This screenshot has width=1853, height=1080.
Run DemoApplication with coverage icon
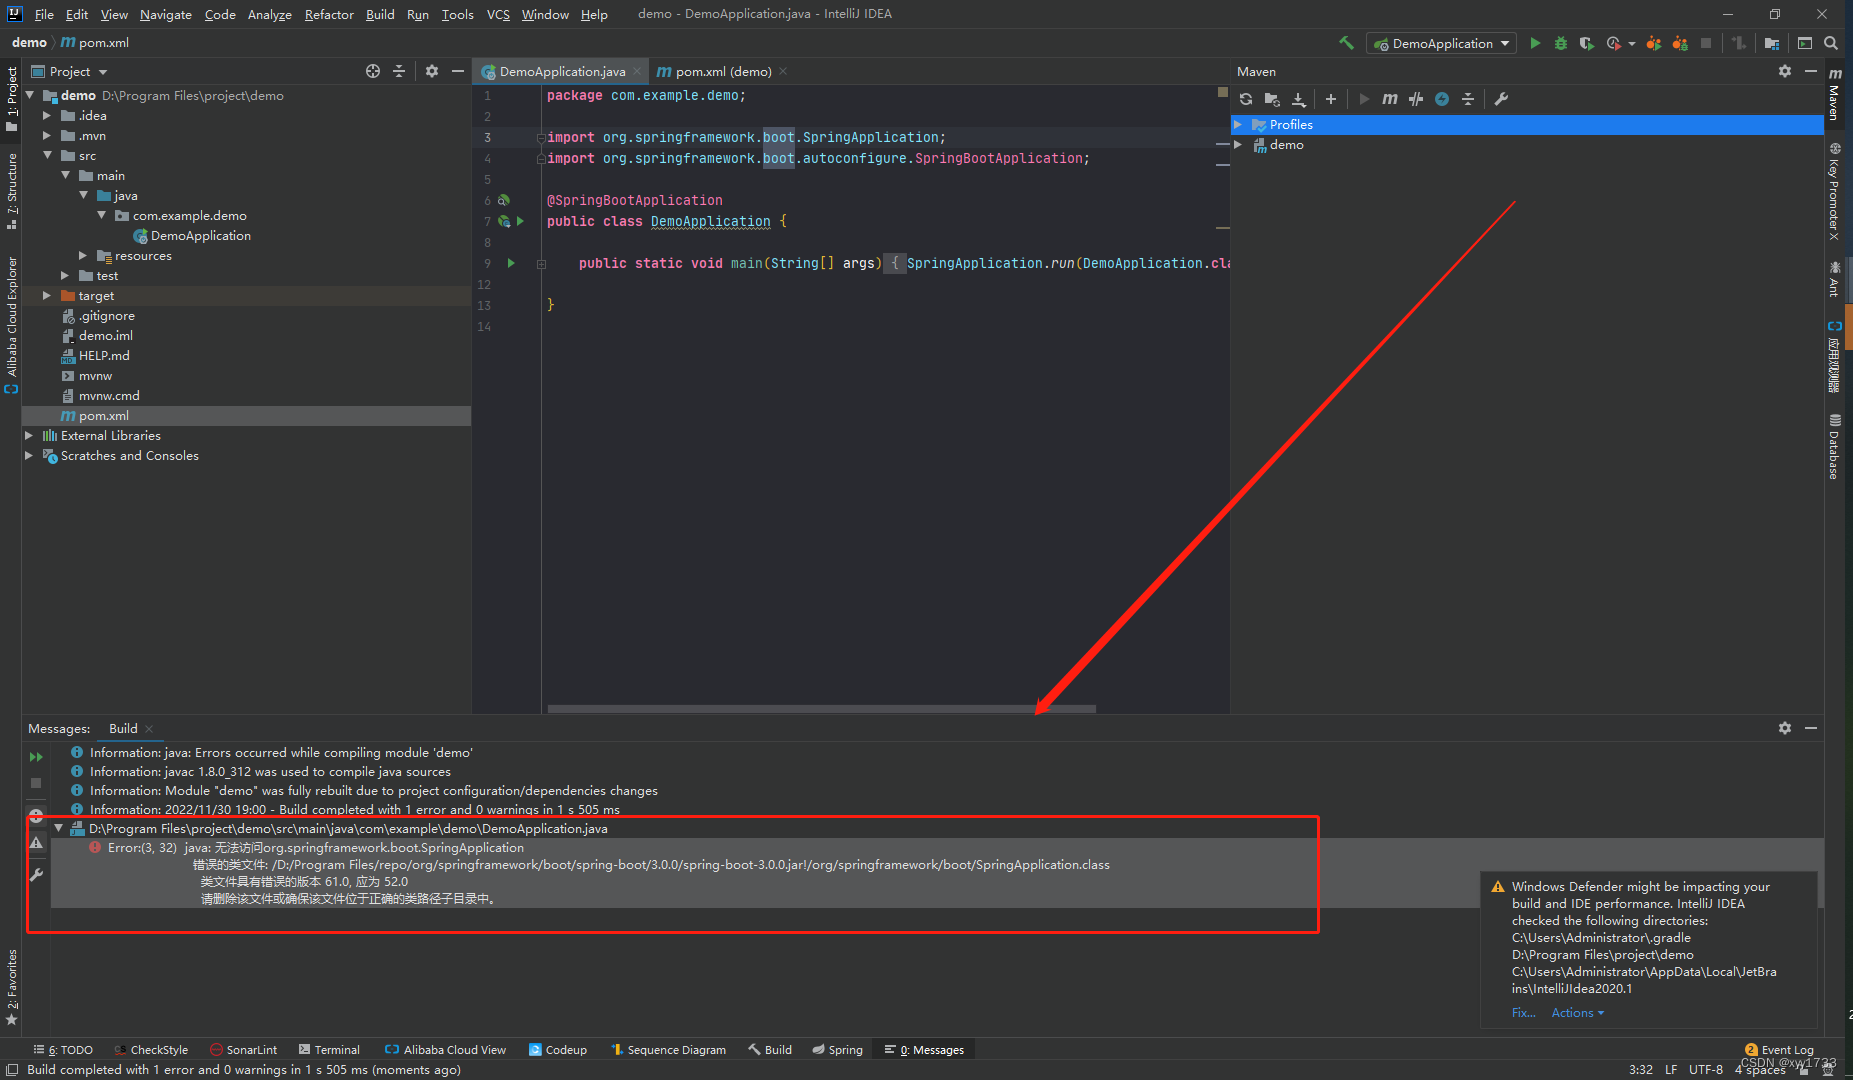1586,43
